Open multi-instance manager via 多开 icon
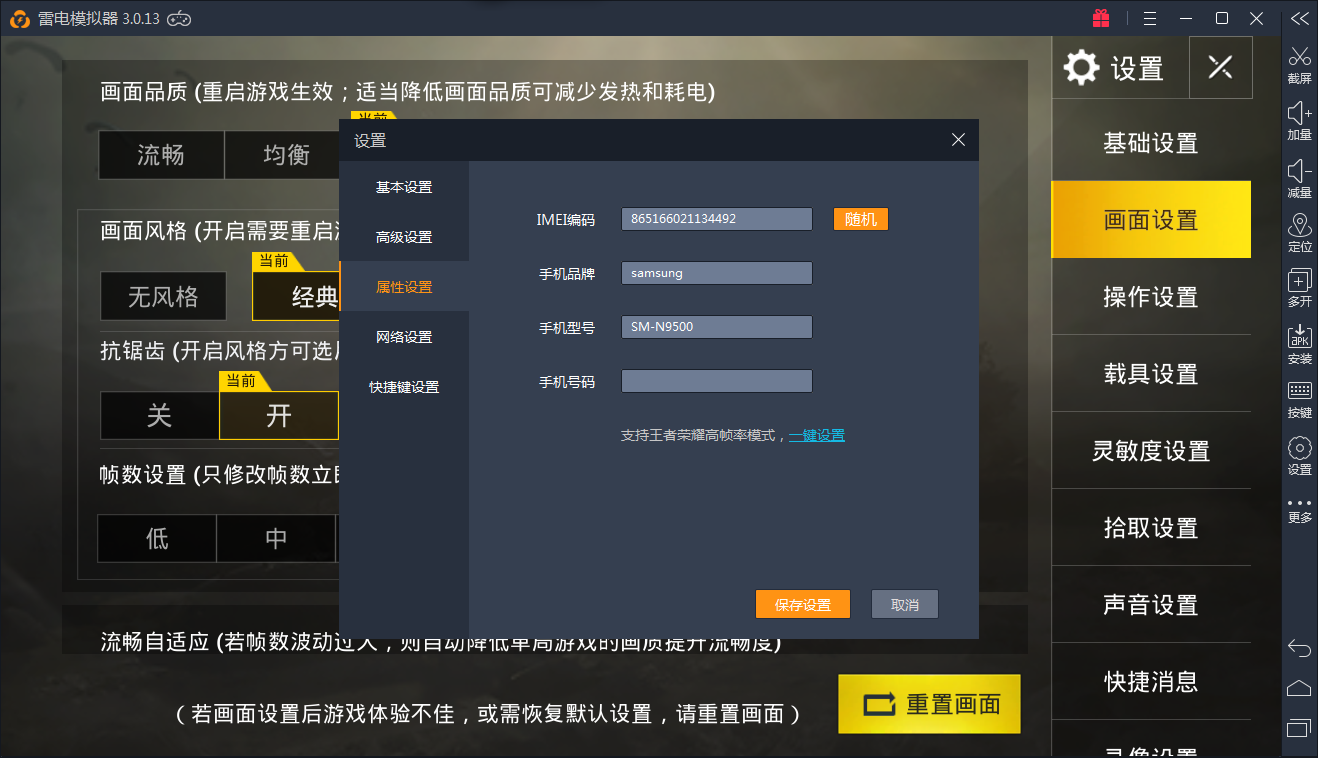The image size is (1318, 758). pyautogui.click(x=1299, y=289)
